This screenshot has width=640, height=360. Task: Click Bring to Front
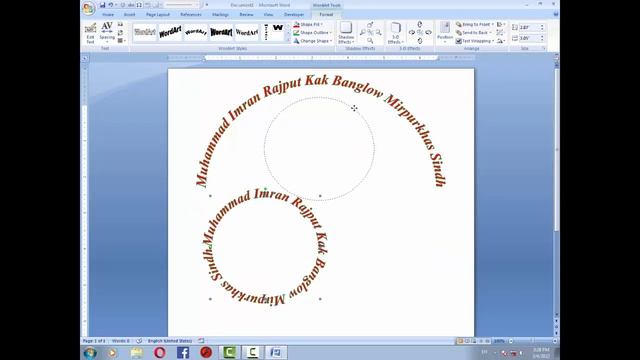[475, 24]
